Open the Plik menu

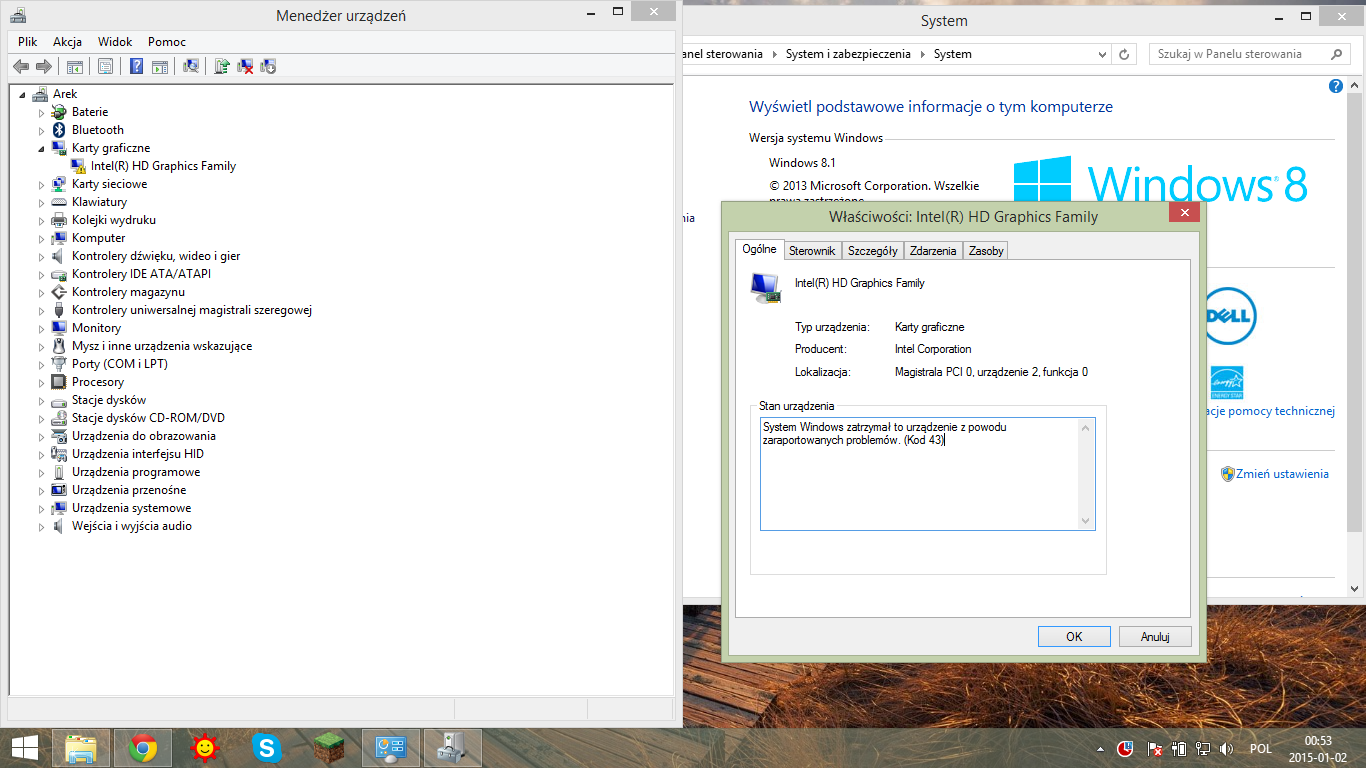[x=27, y=42]
